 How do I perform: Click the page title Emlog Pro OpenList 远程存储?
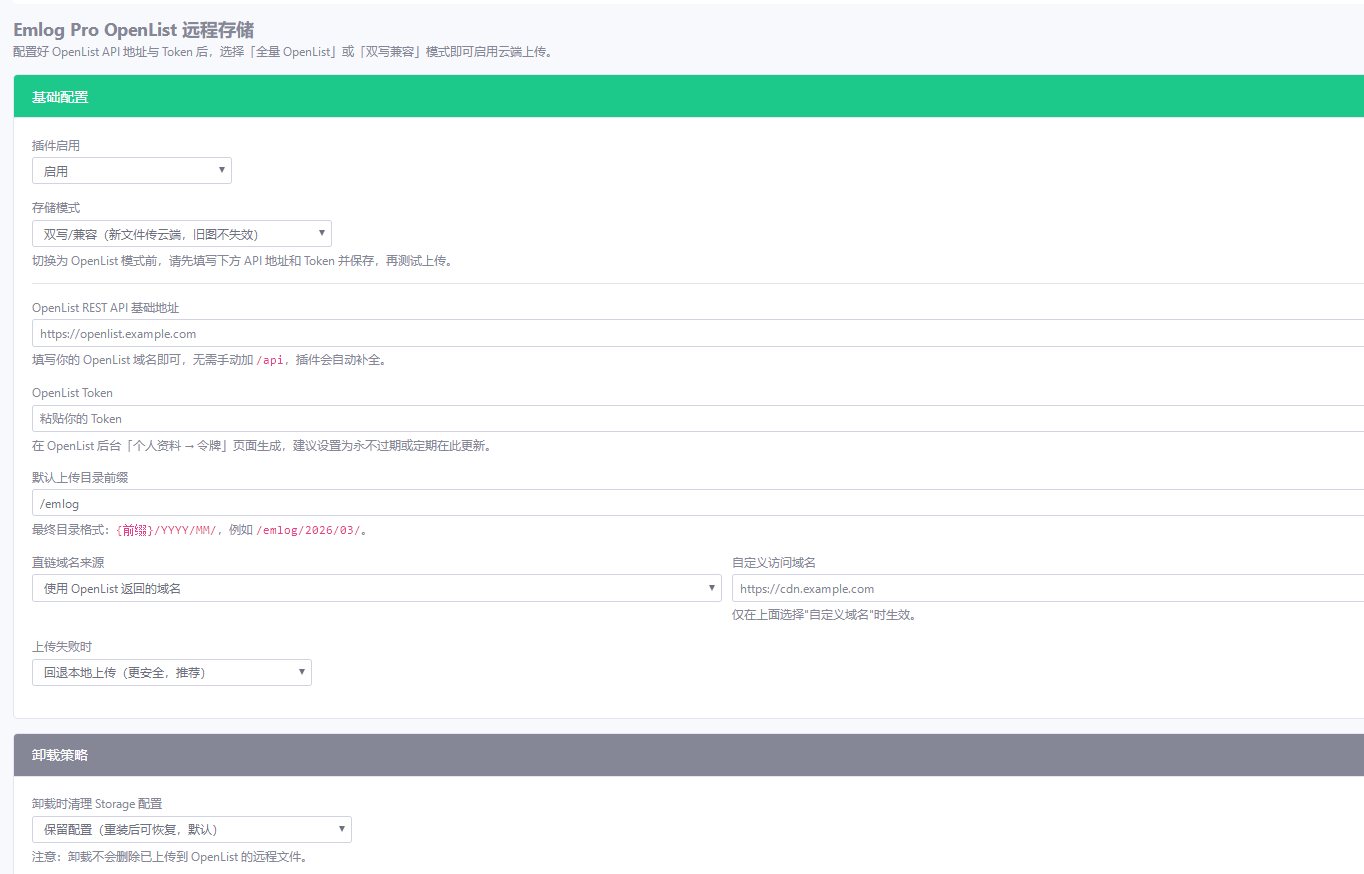tap(133, 30)
